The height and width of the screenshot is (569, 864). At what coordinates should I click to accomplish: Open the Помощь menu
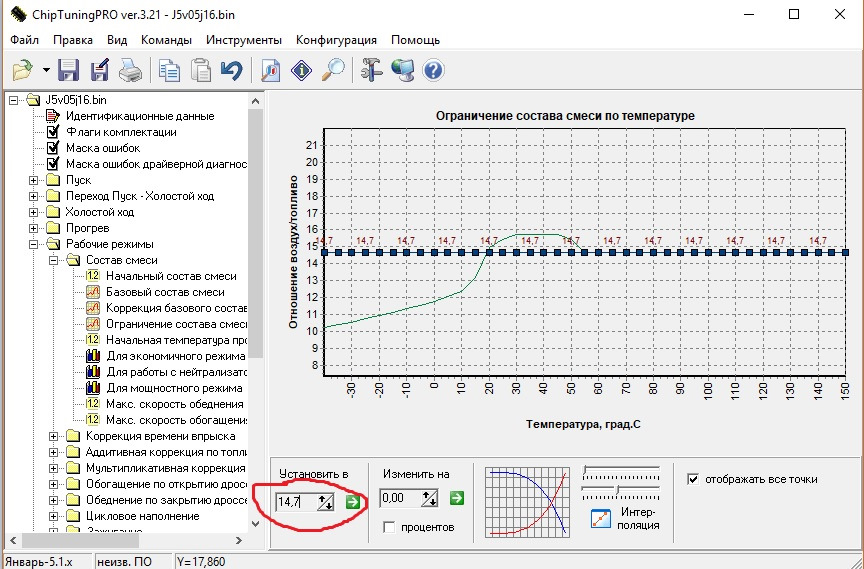point(415,40)
